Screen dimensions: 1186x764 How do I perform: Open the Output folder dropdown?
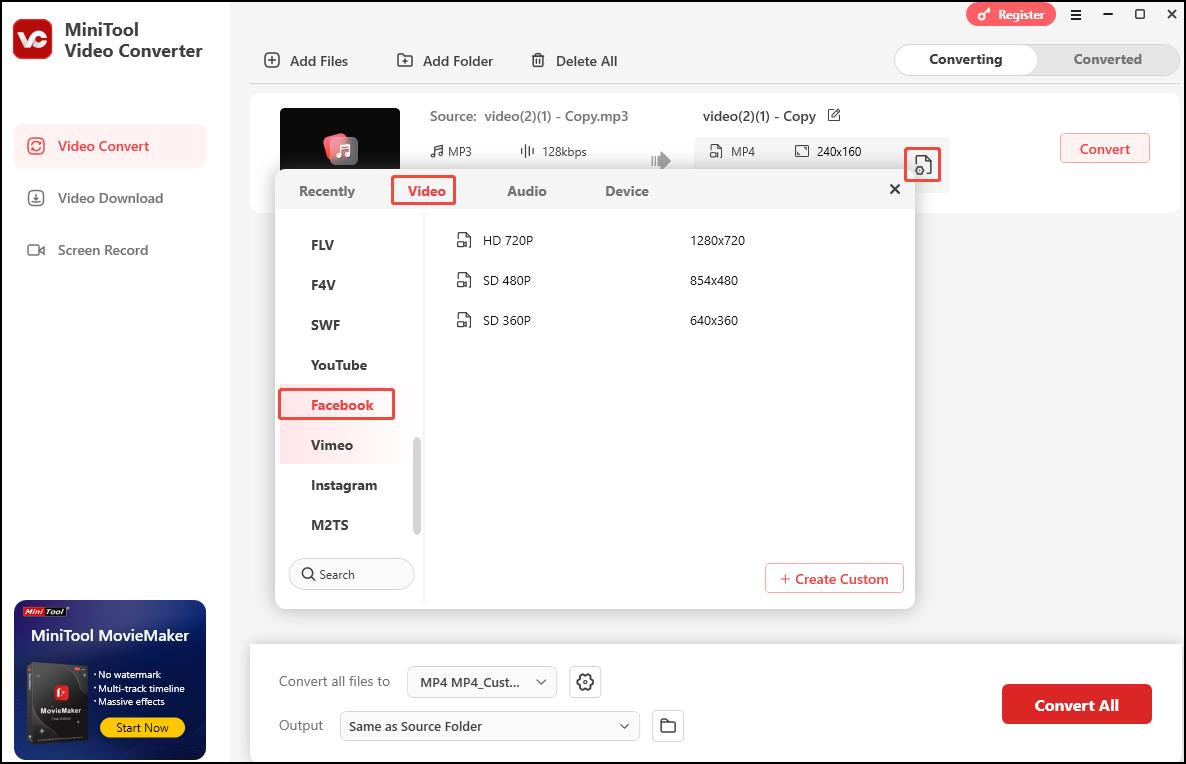(x=489, y=726)
